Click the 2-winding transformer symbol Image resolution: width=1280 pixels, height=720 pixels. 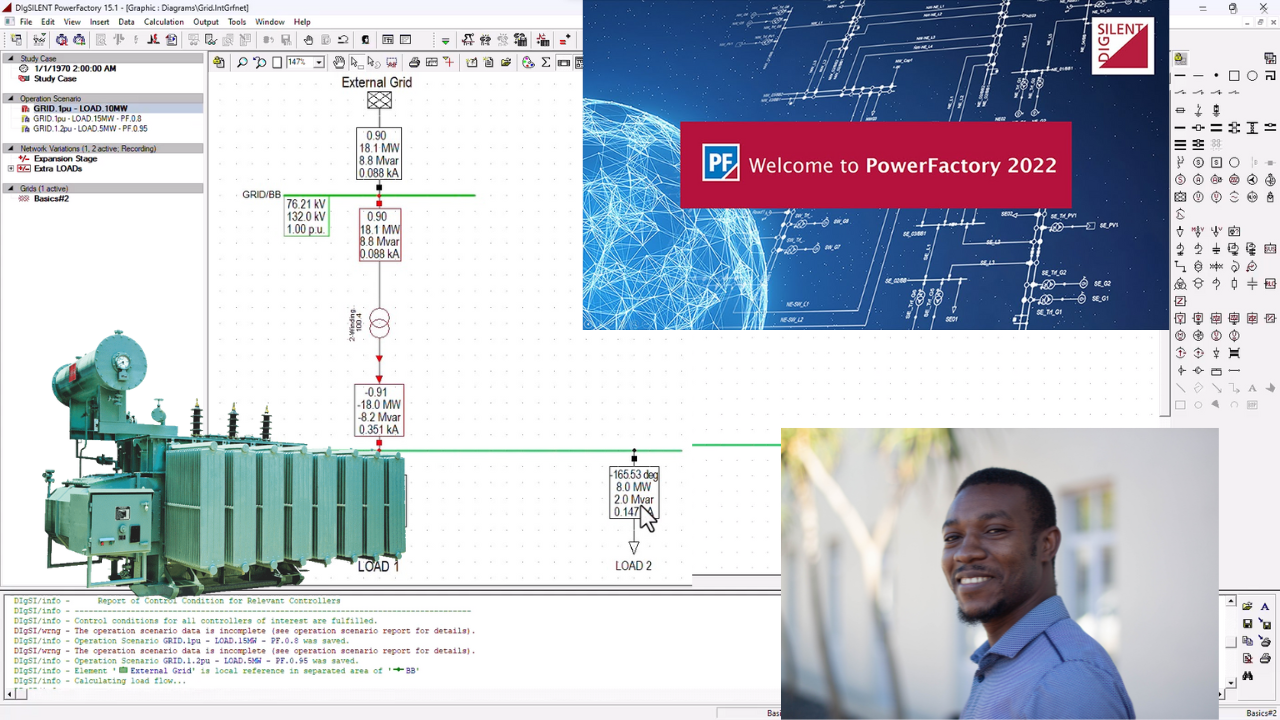pyautogui.click(x=379, y=323)
